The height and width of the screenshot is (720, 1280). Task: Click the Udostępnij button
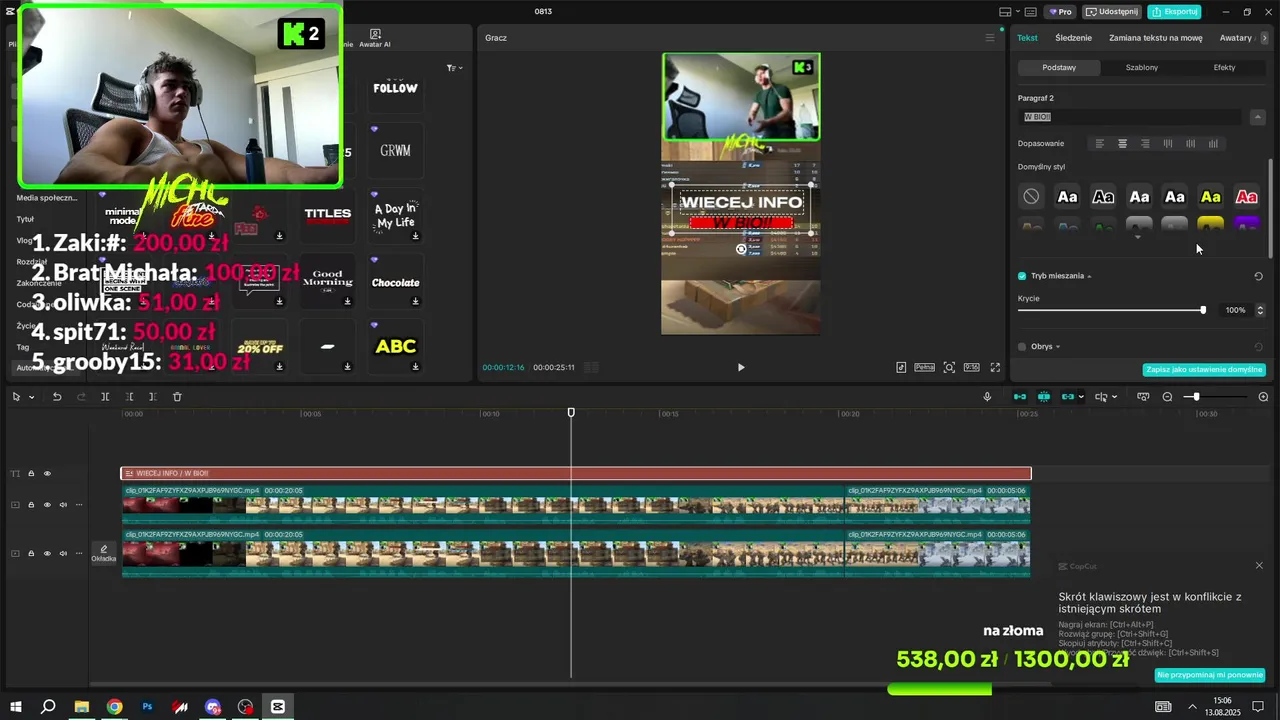[x=1112, y=12]
